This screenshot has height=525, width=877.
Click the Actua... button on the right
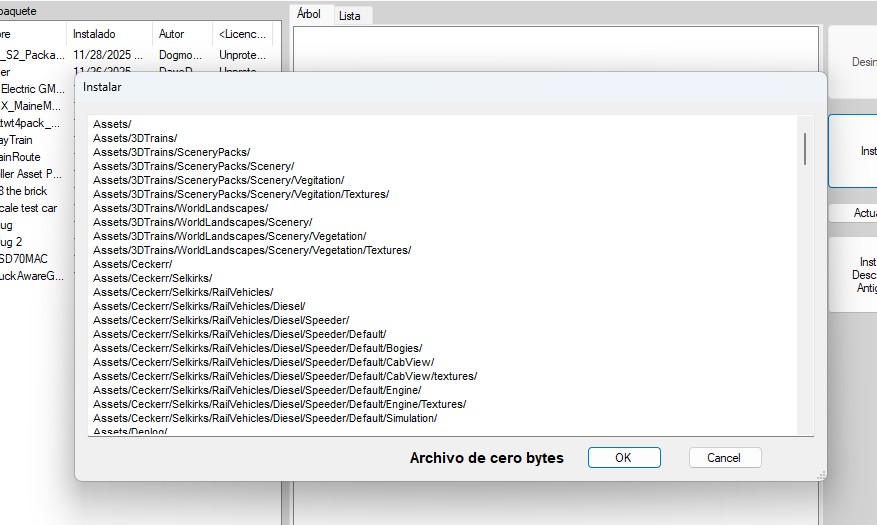(x=854, y=213)
